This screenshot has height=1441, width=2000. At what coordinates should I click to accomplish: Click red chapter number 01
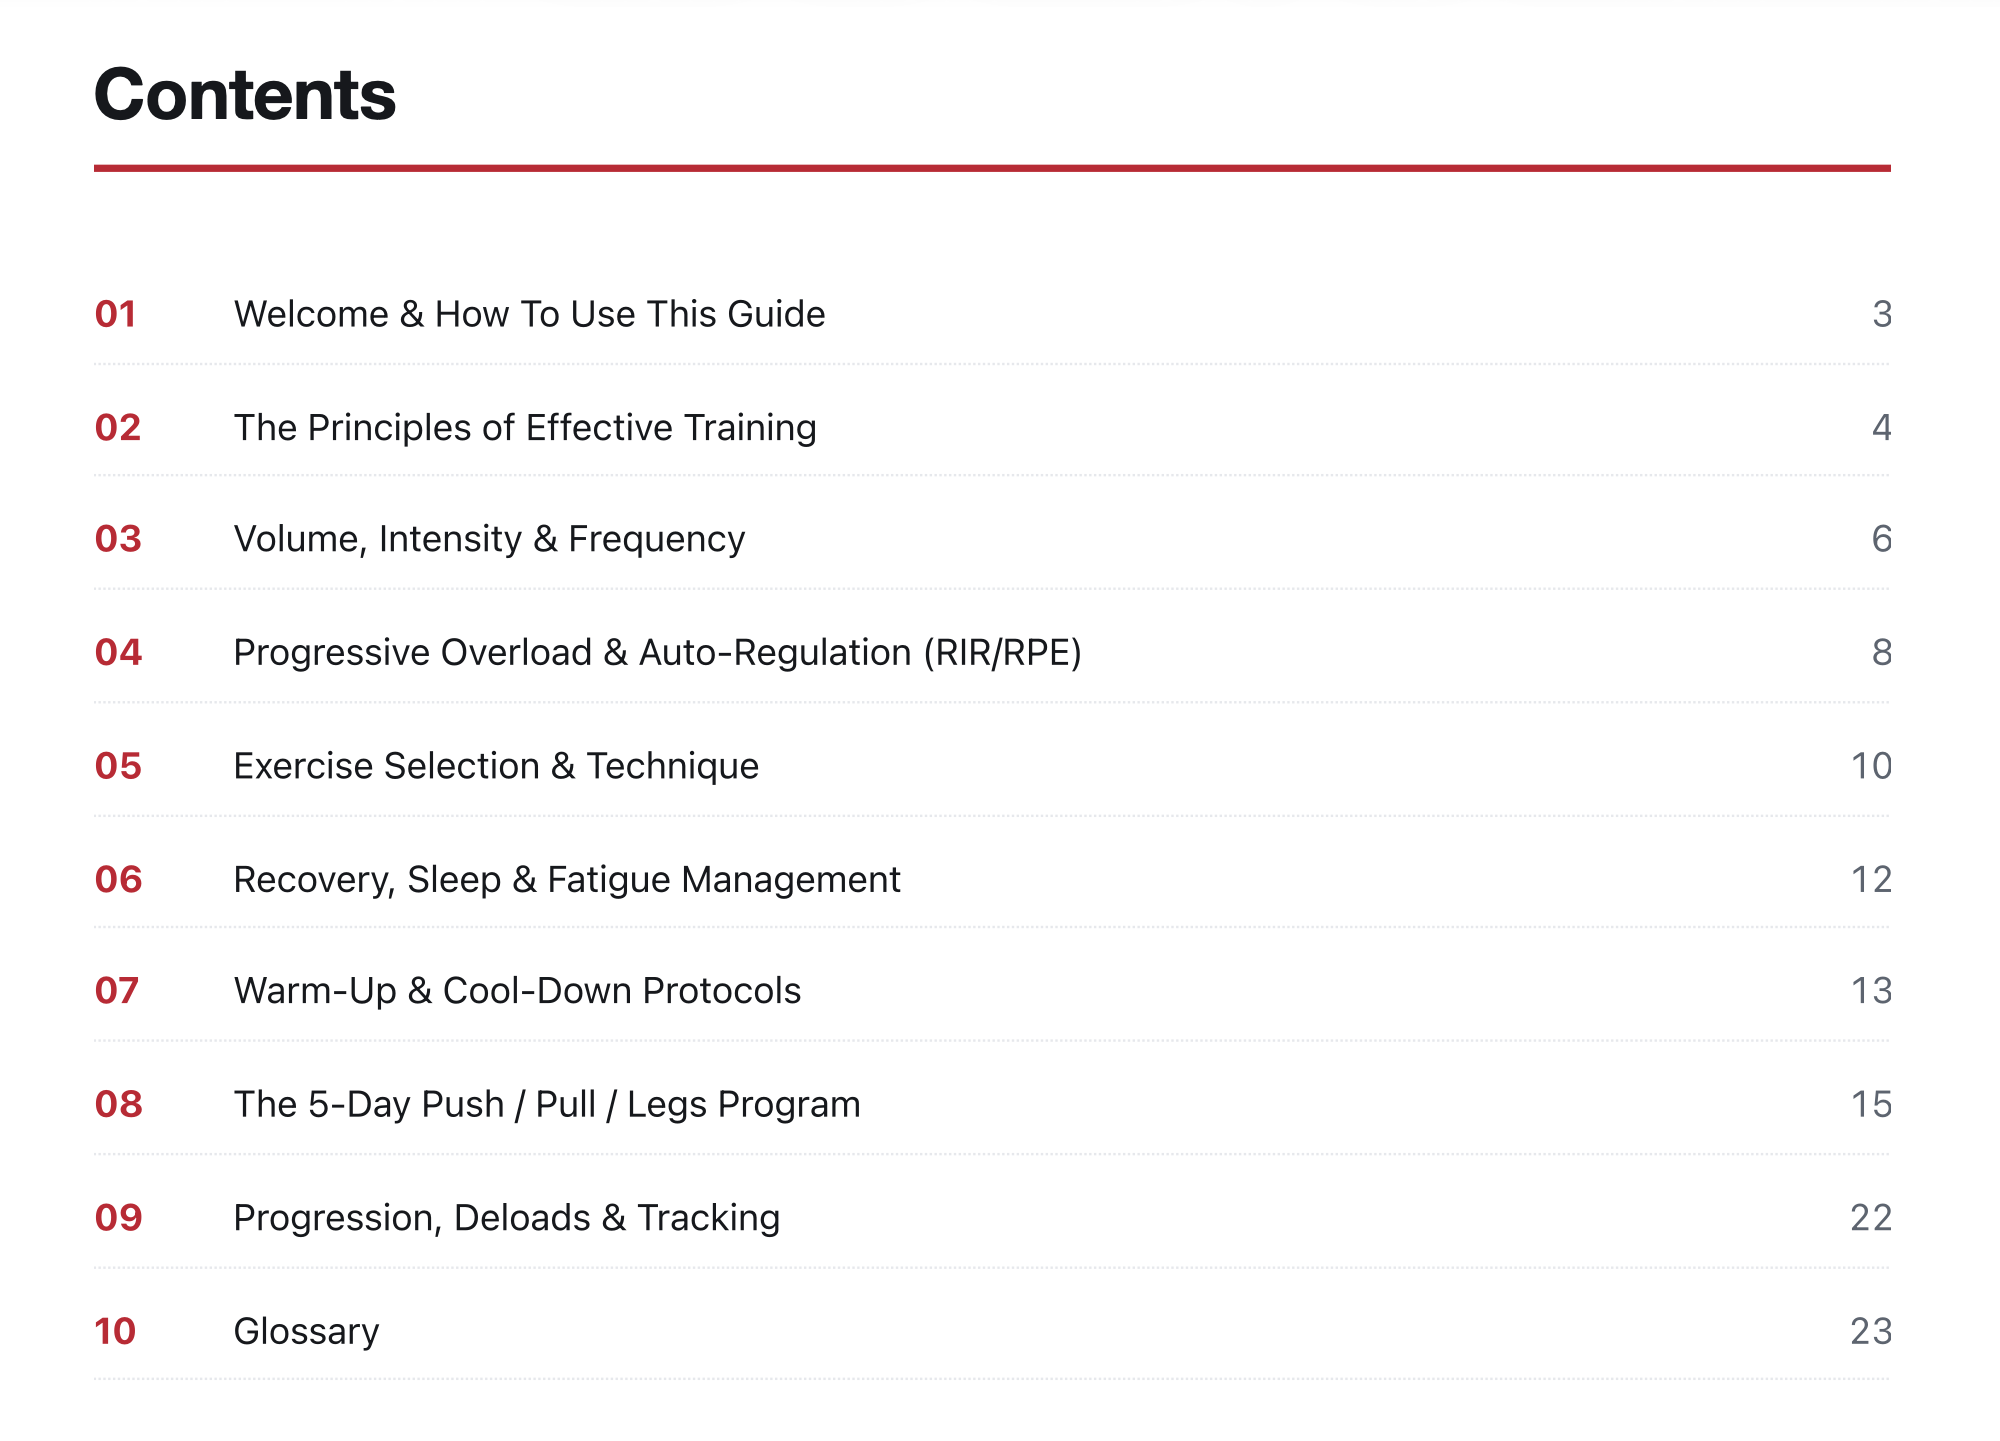pyautogui.click(x=116, y=314)
